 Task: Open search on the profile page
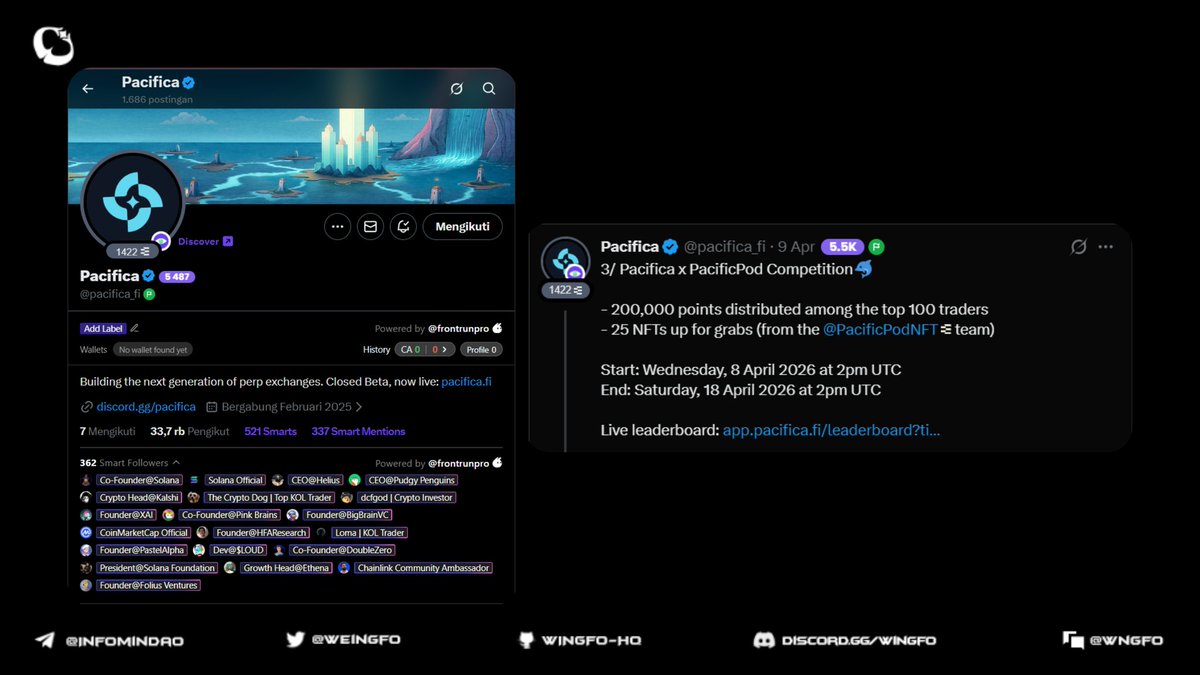pos(489,88)
